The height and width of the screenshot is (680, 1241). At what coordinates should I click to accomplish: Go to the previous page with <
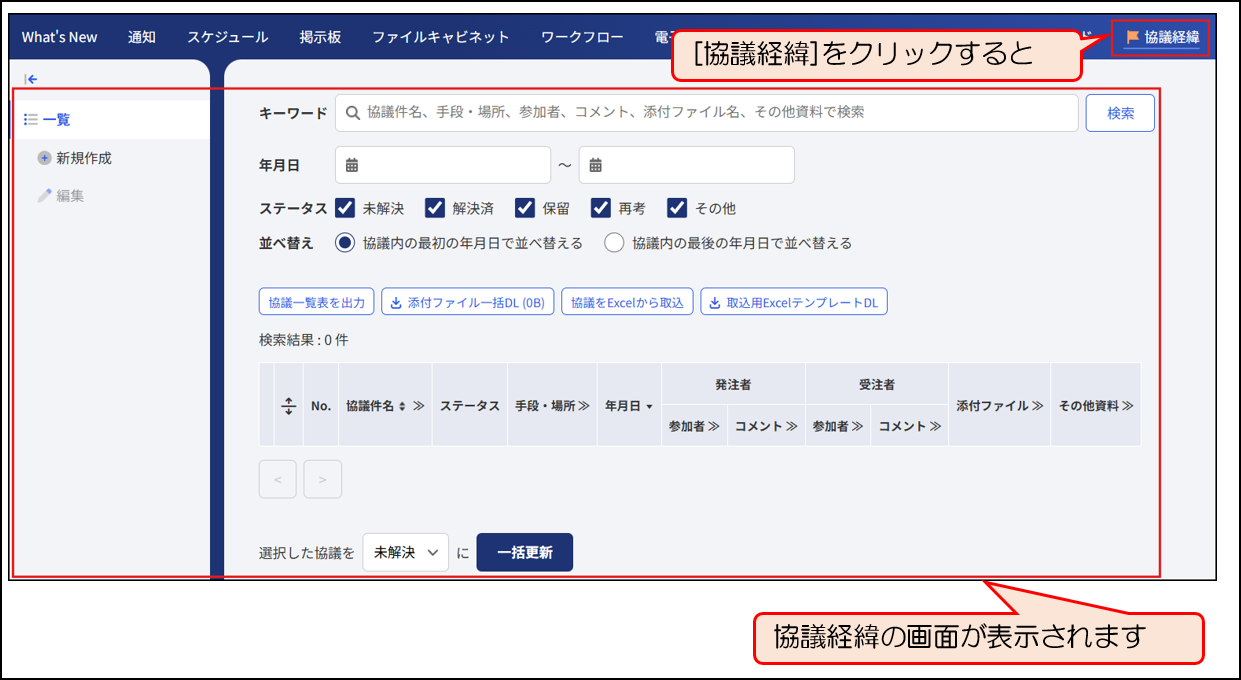(x=278, y=479)
